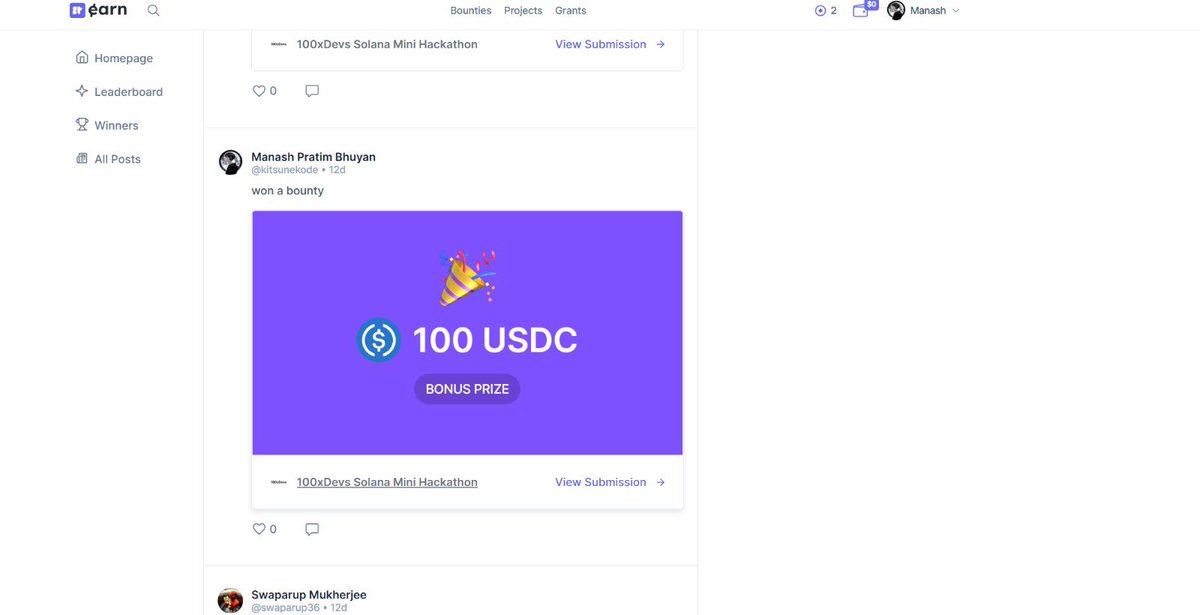The width and height of the screenshot is (1200, 615).
Task: Click the party popper emoji
Action: (467, 278)
